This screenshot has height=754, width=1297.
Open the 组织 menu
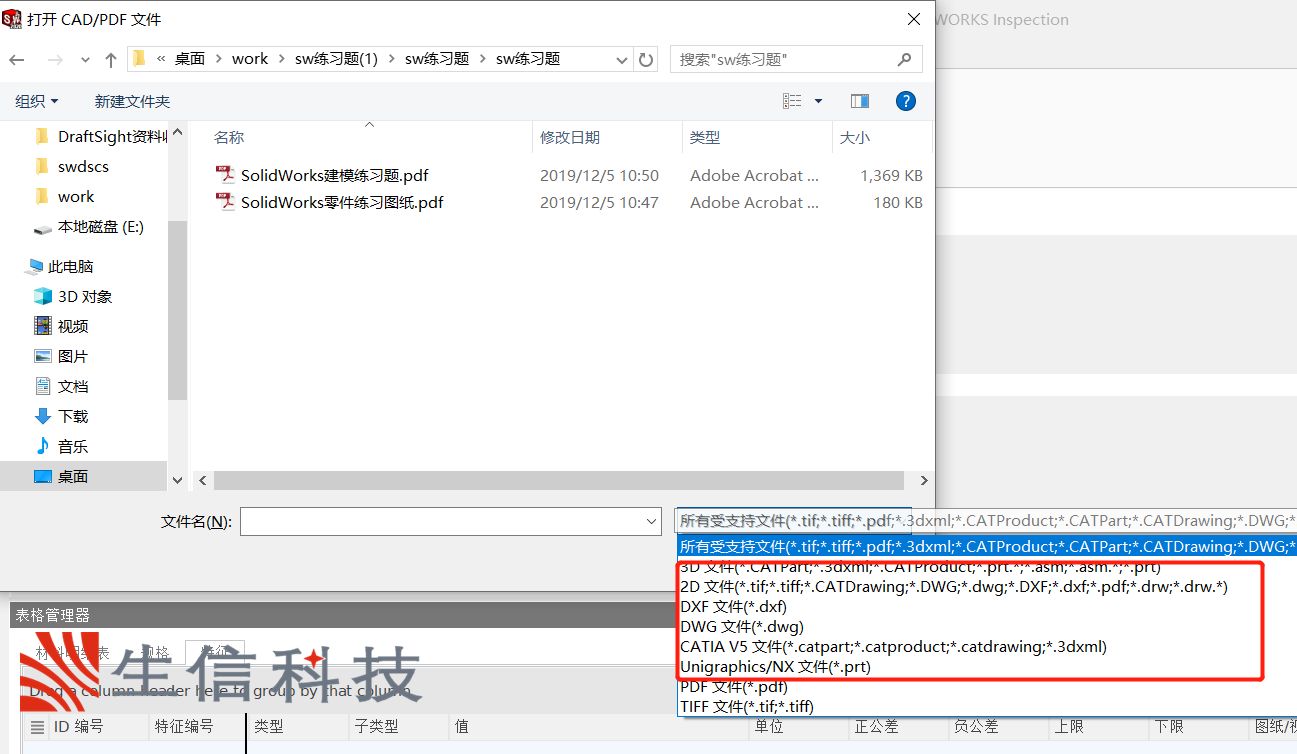37,101
